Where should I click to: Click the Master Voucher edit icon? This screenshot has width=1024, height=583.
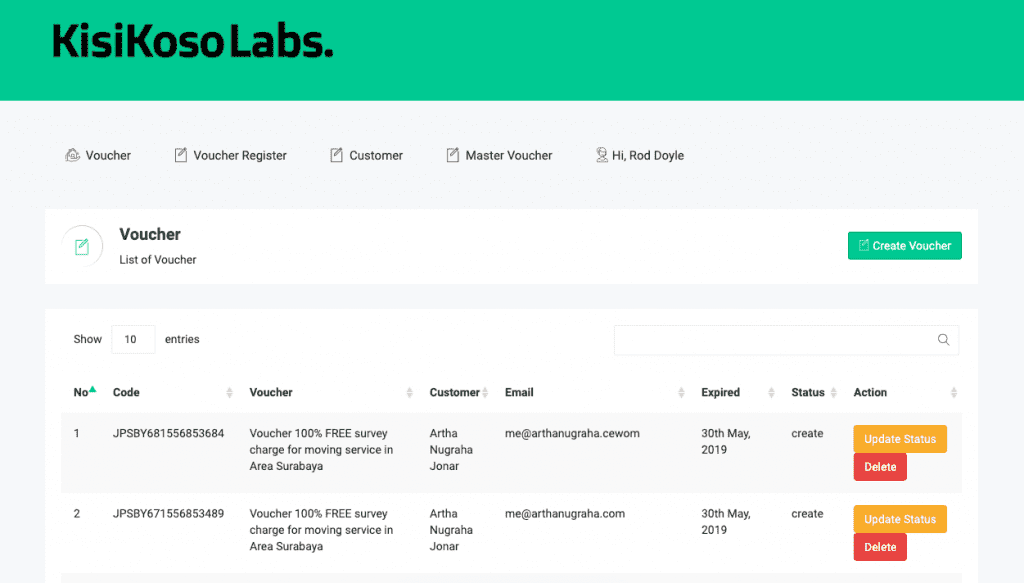point(453,155)
